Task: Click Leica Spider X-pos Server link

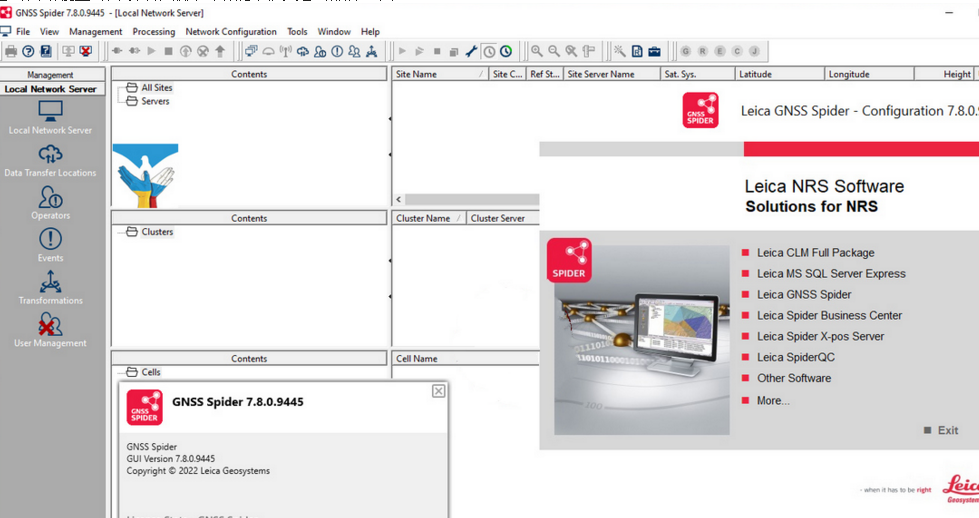Action: coord(820,336)
